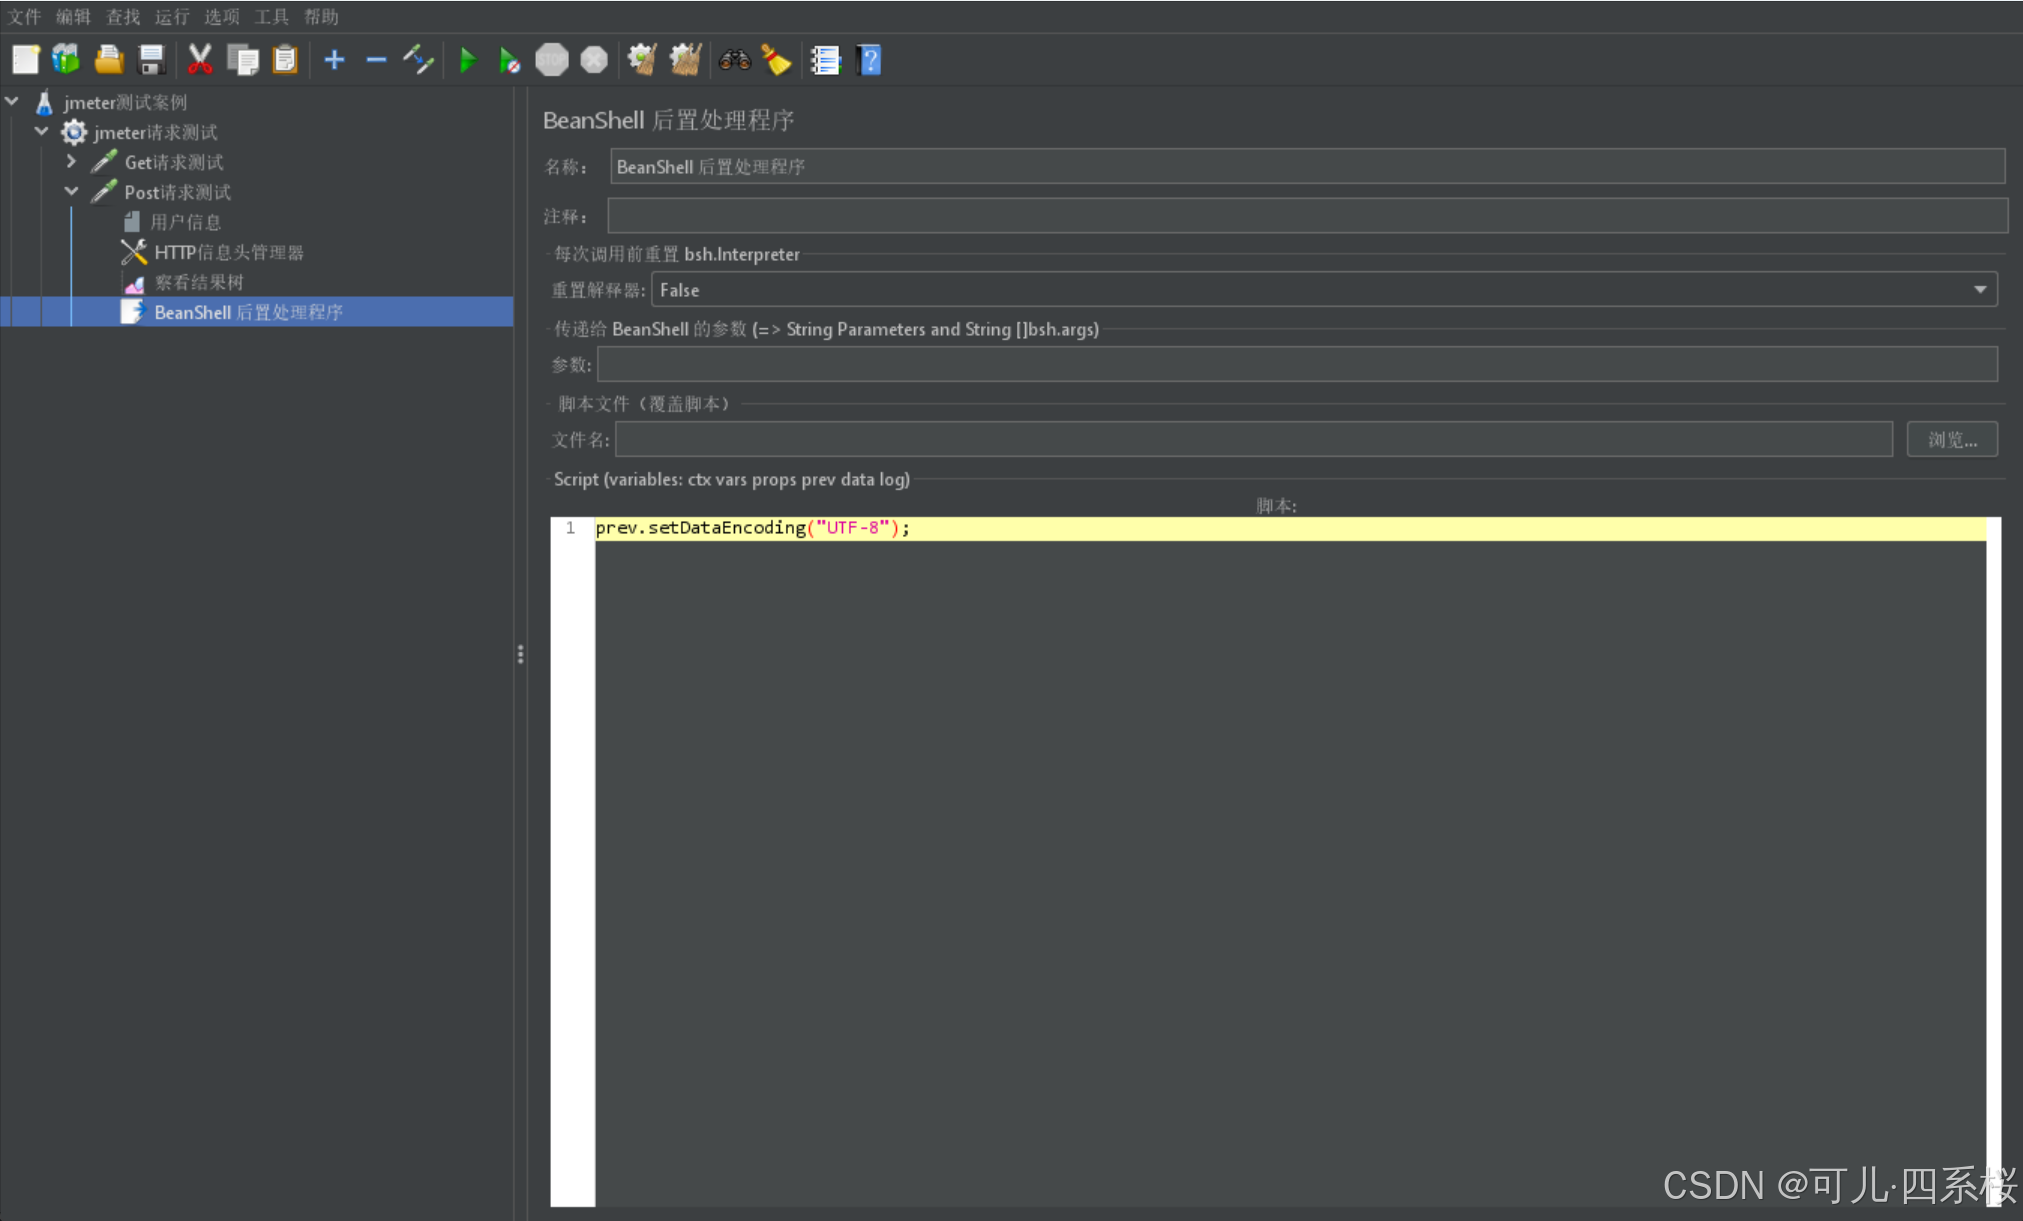Collapse the Post请求测试 tree node

(x=71, y=191)
